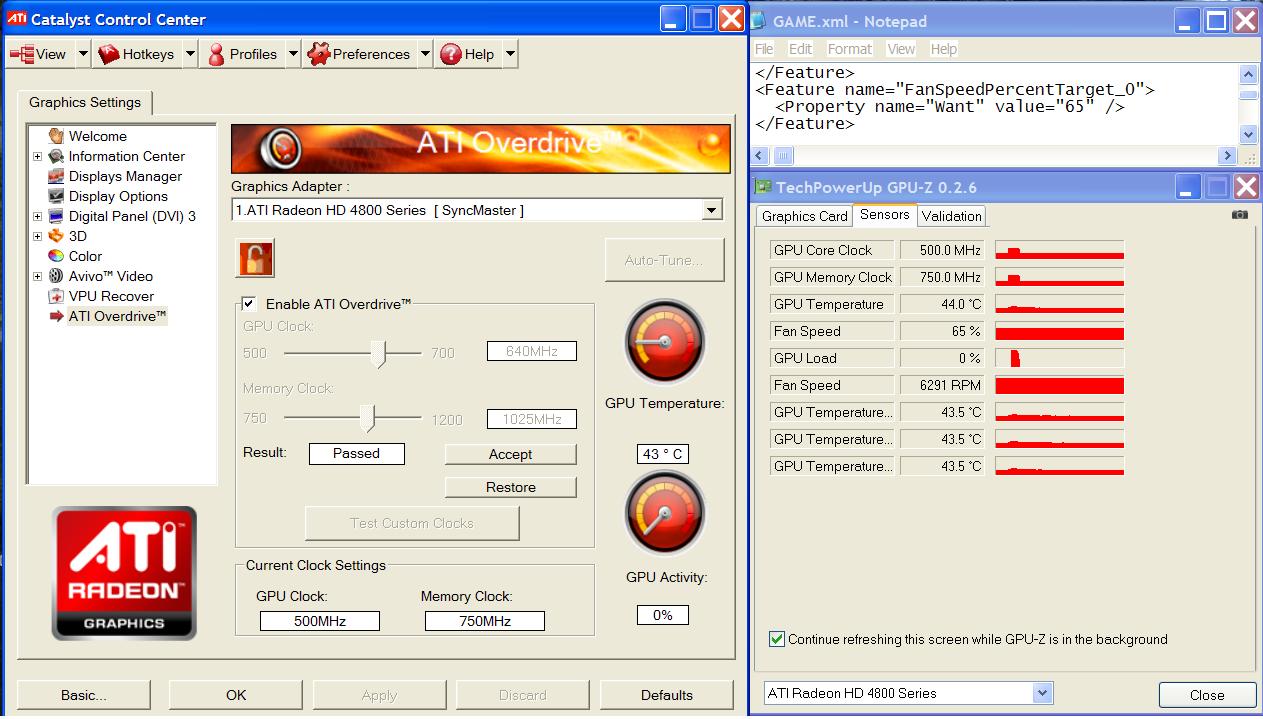Viewport: 1263px width, 719px height.
Task: Expand the View dropdown arrow
Action: point(83,54)
